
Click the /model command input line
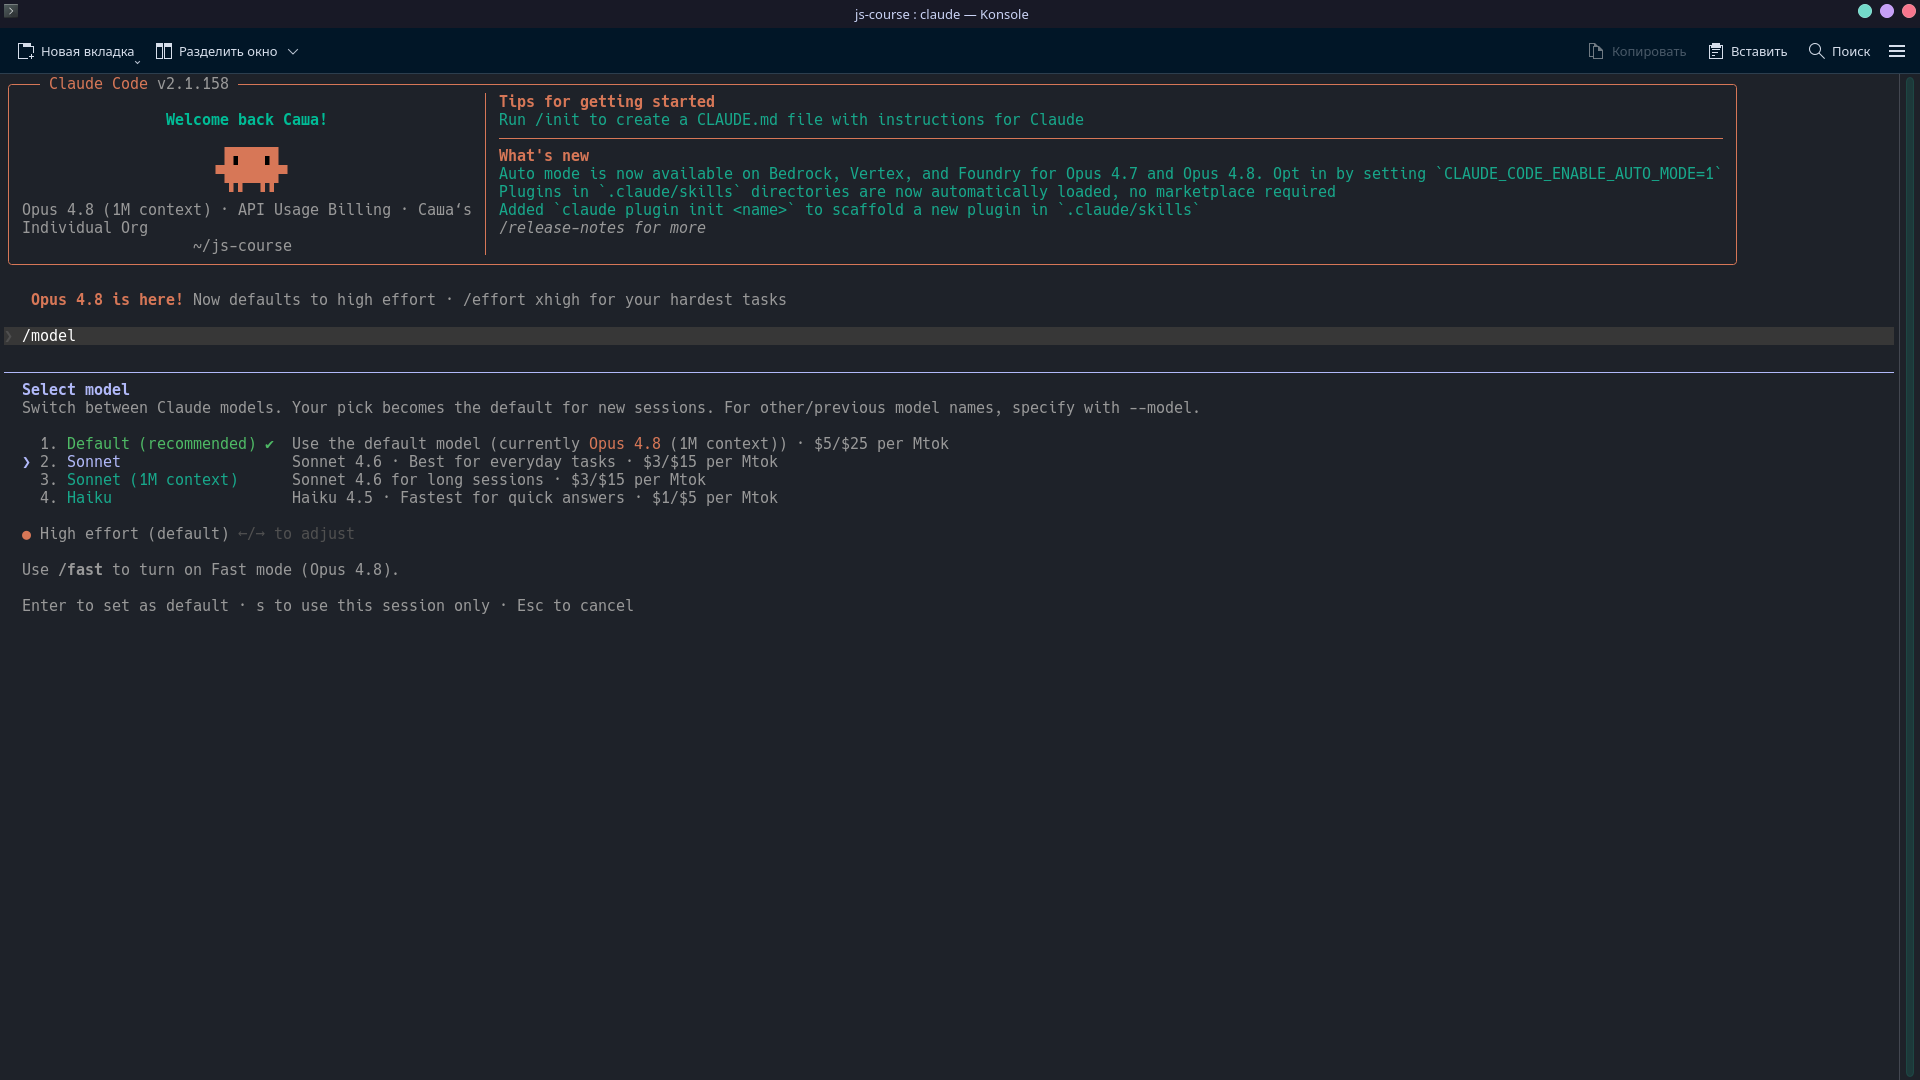click(948, 336)
